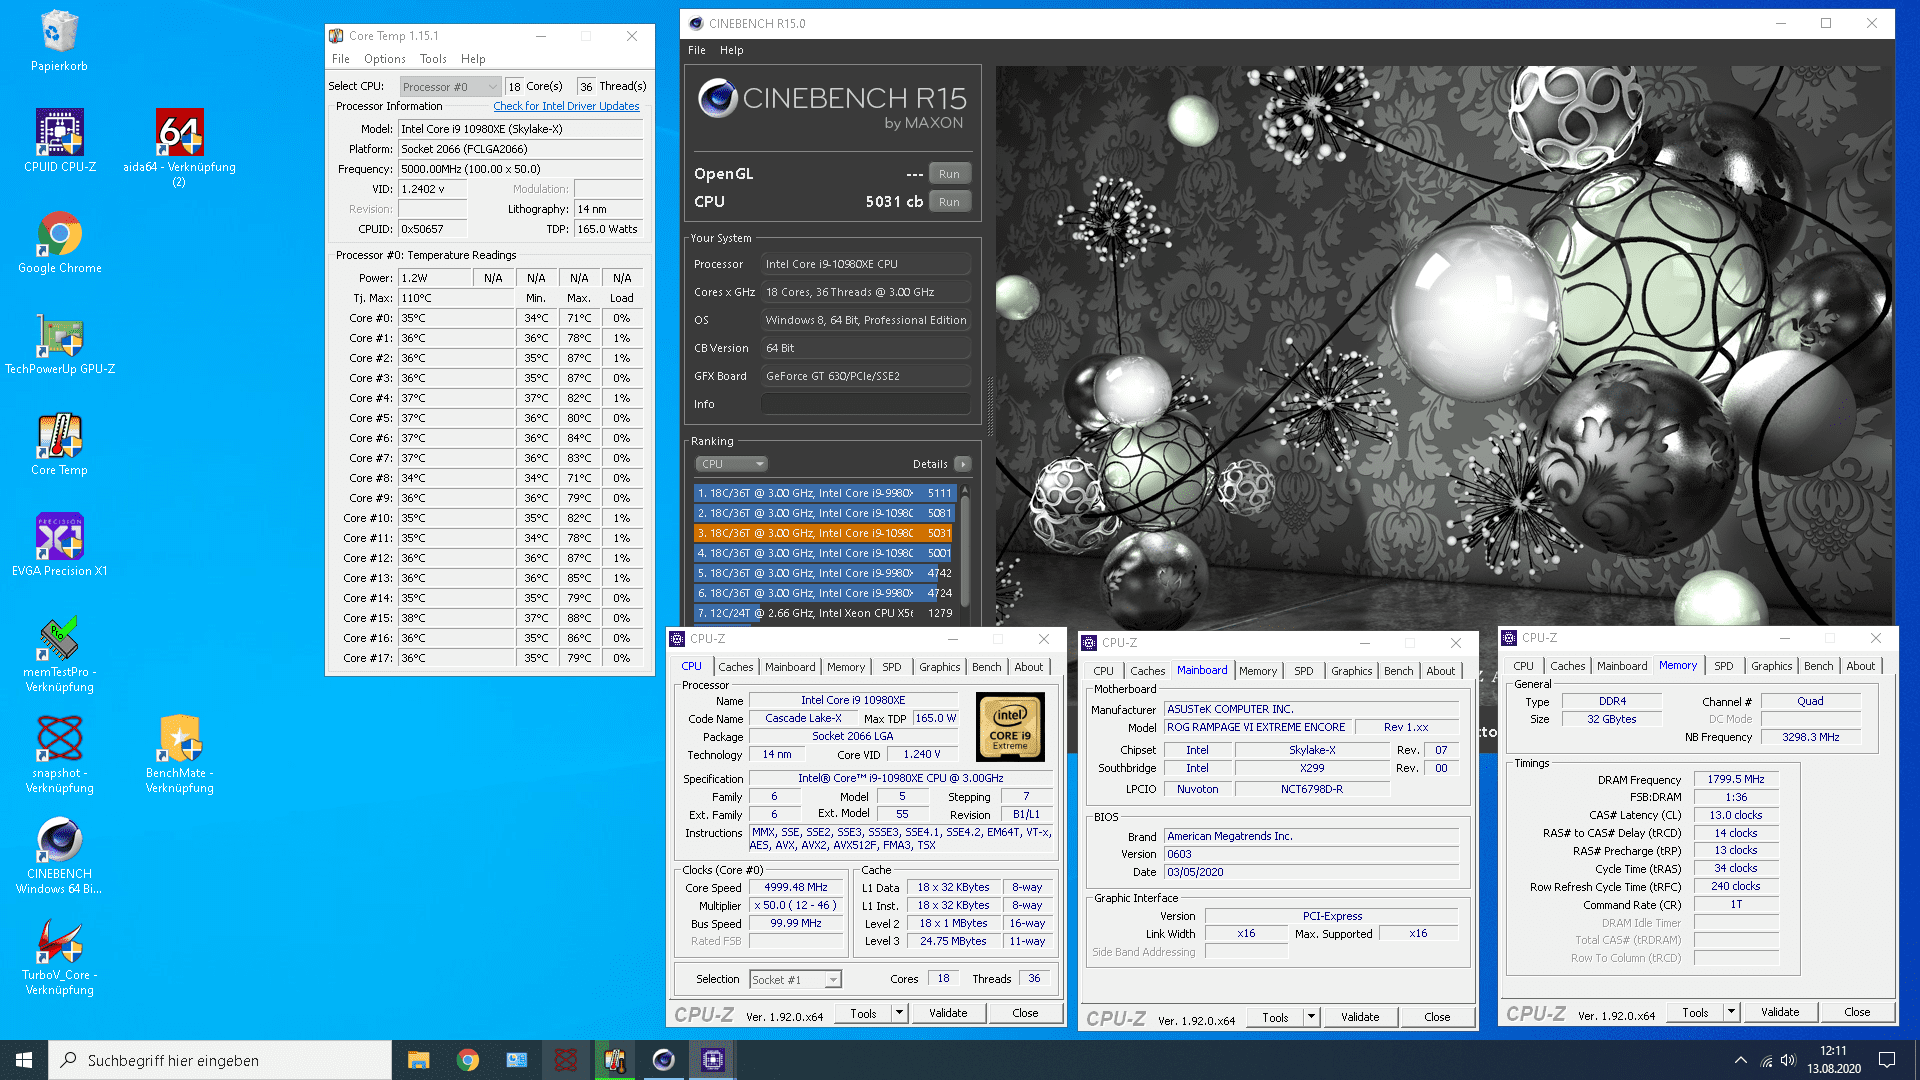This screenshot has height=1080, width=1920.
Task: Click the Cinebench panel splitter handle
Action: click(x=990, y=405)
